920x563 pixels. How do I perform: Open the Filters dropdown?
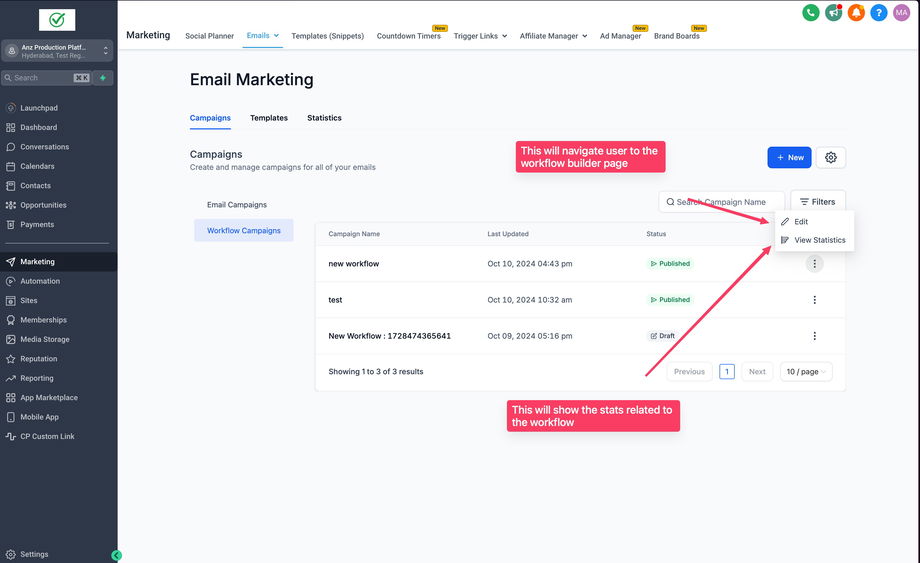click(818, 202)
